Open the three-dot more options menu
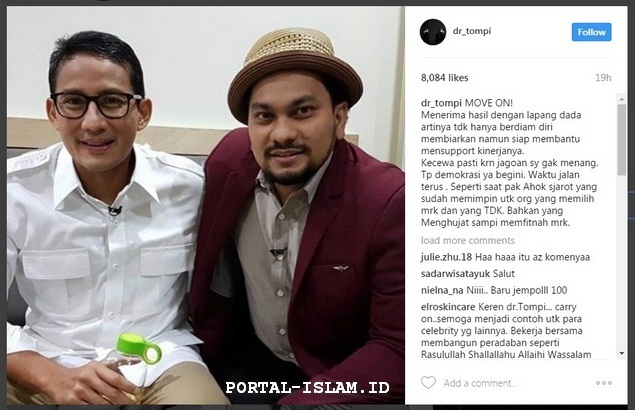This screenshot has width=635, height=410. (603, 383)
